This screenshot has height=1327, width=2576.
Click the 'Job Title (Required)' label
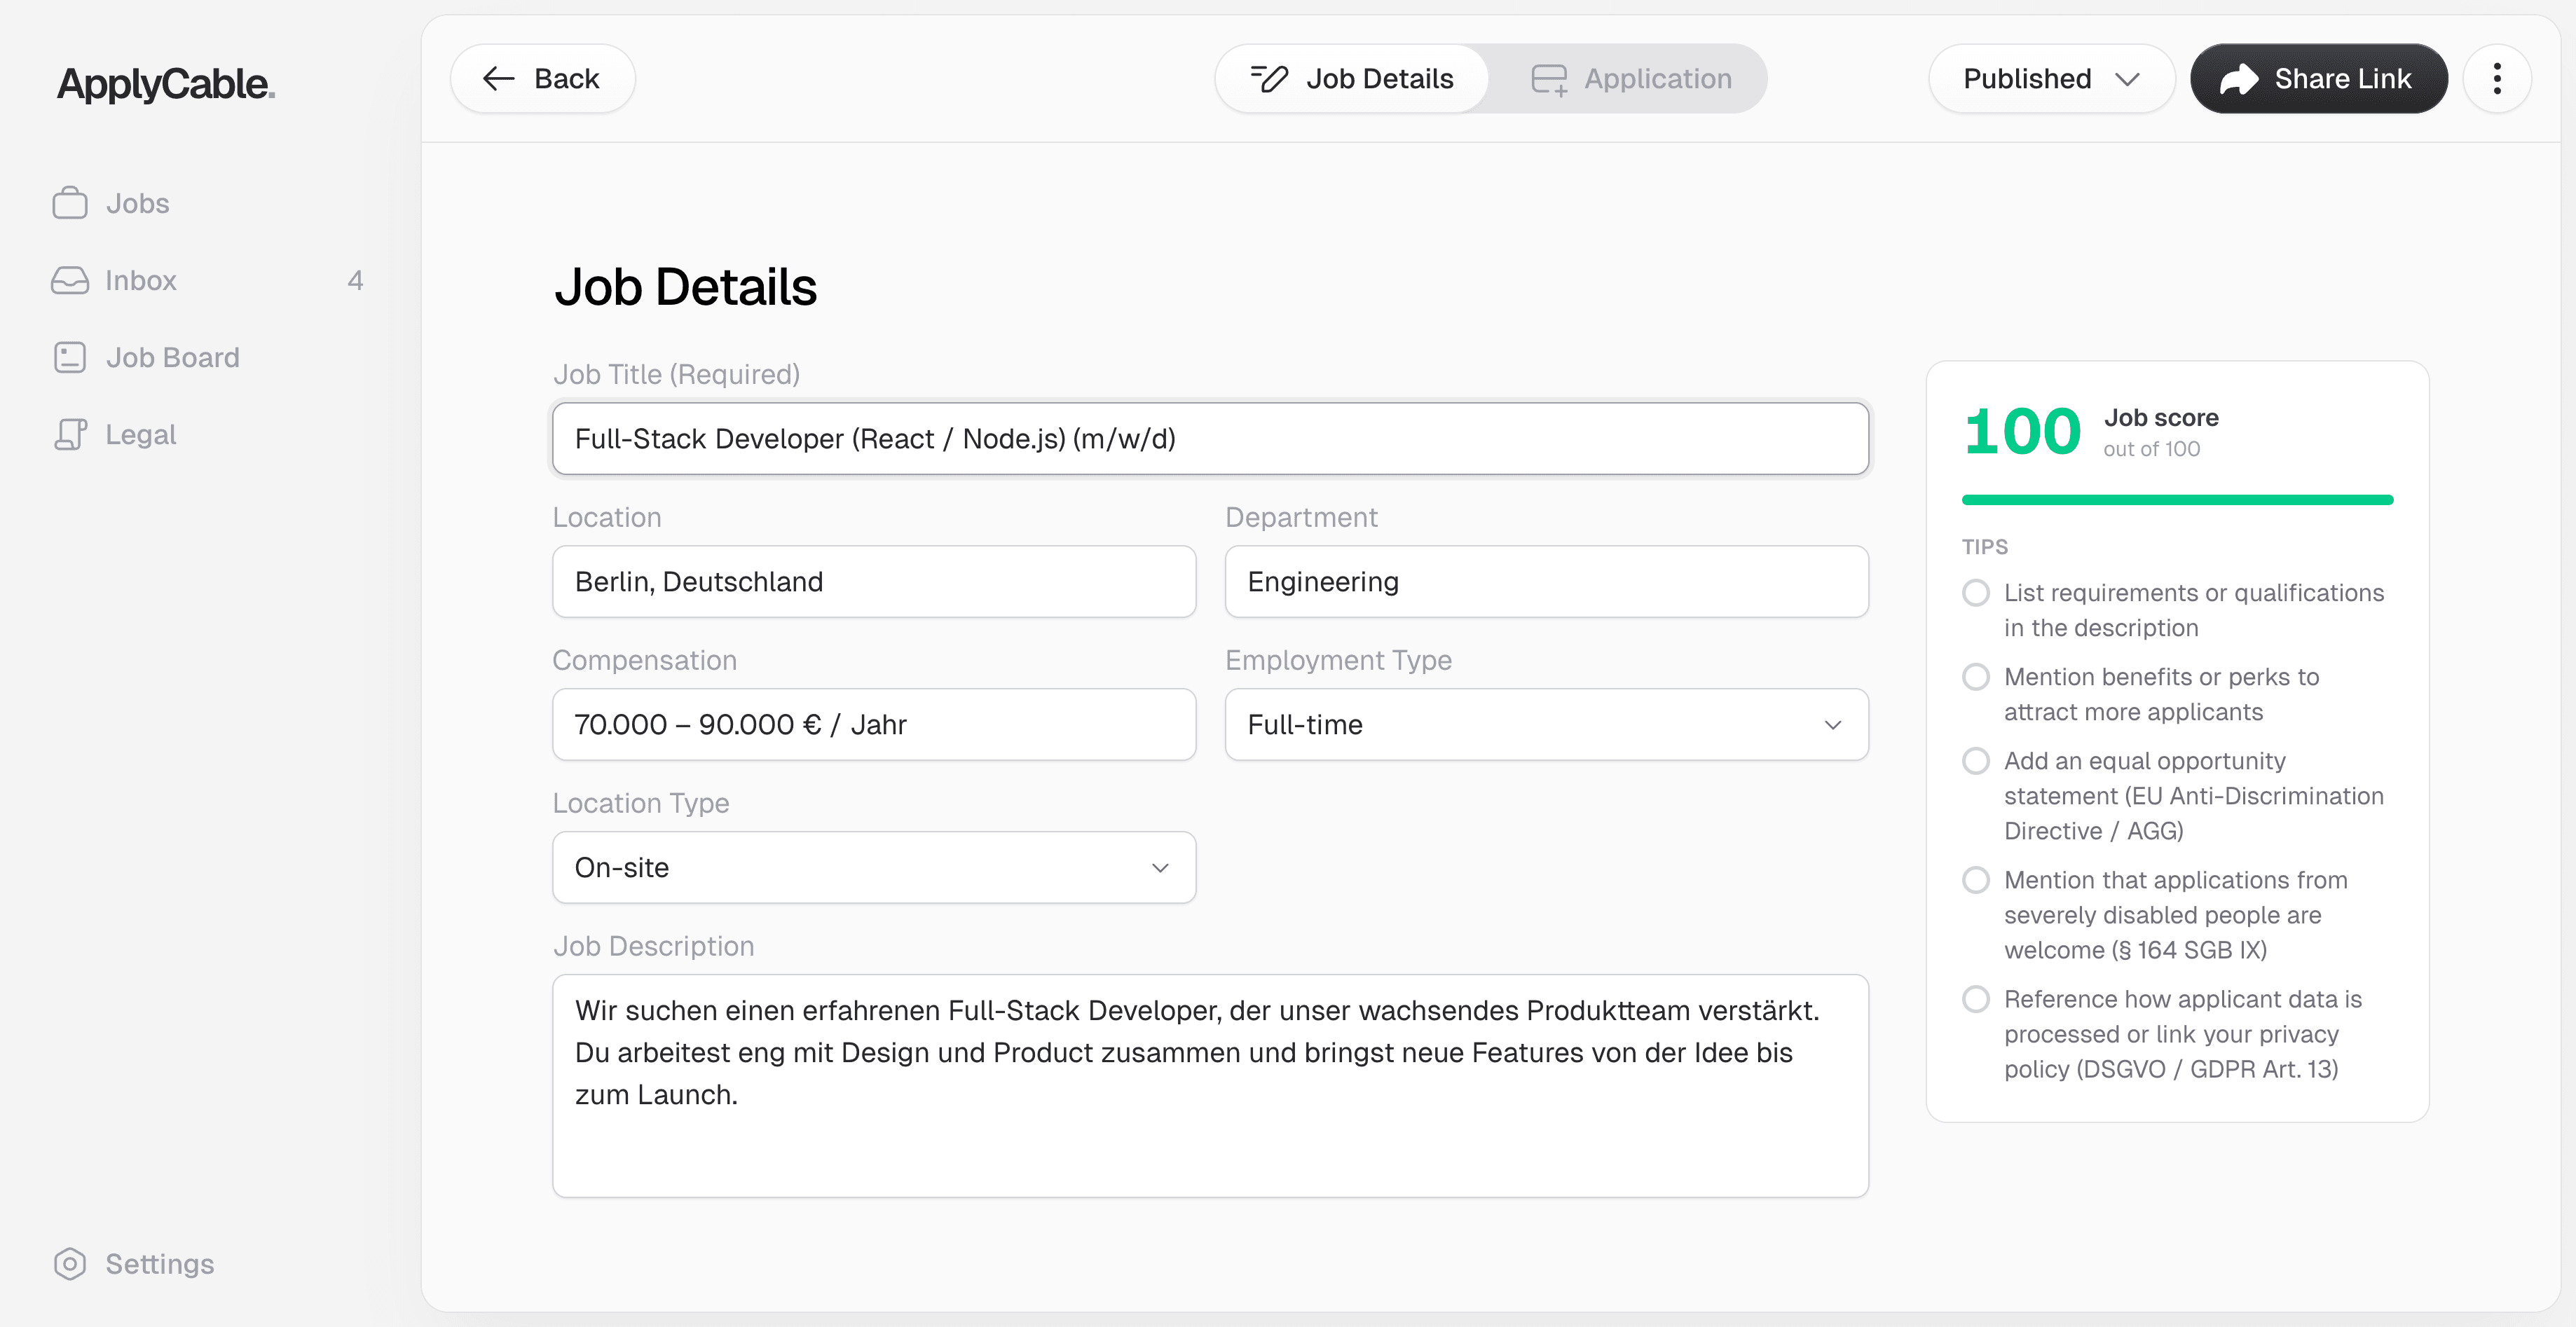676,374
